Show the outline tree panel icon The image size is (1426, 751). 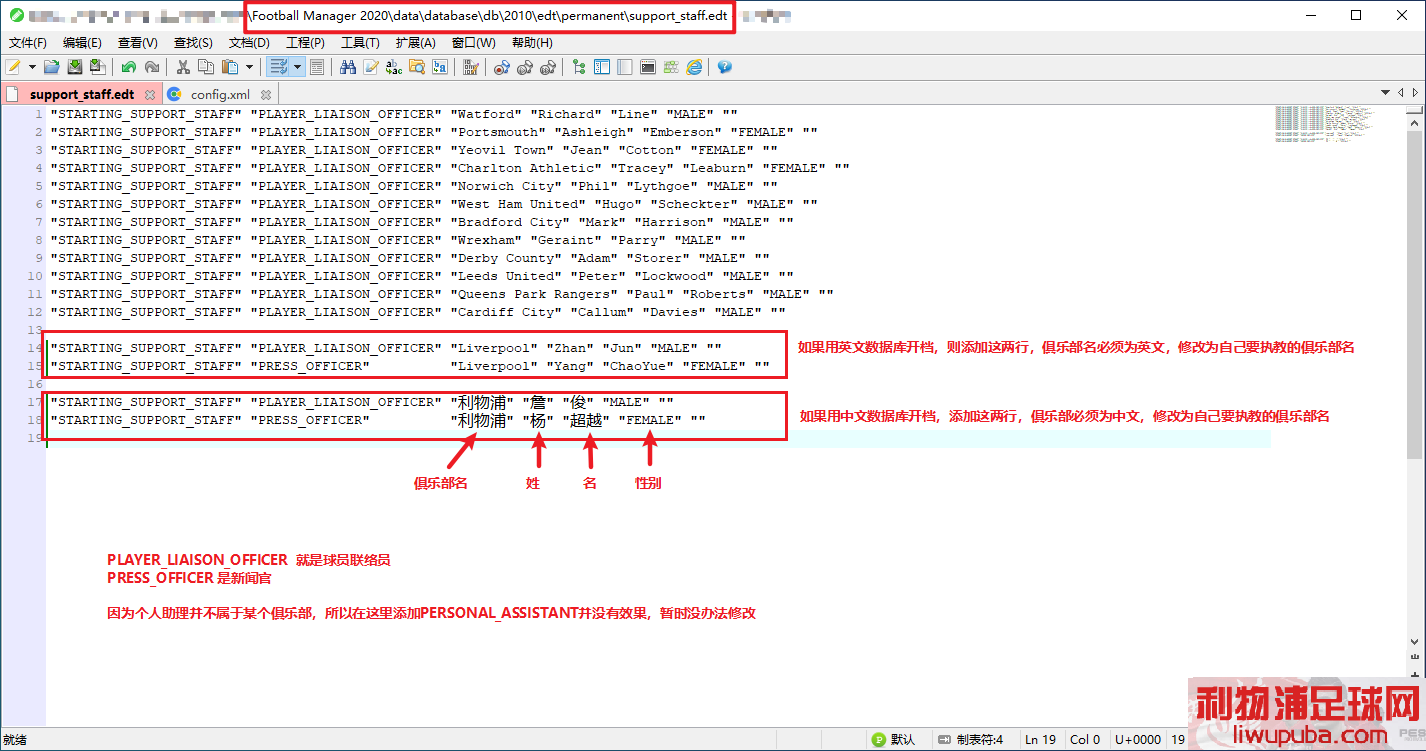tap(579, 67)
